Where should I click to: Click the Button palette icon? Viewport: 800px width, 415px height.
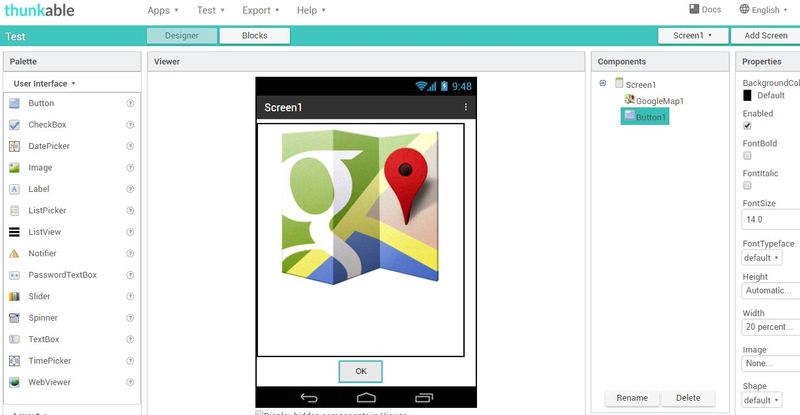click(14, 104)
